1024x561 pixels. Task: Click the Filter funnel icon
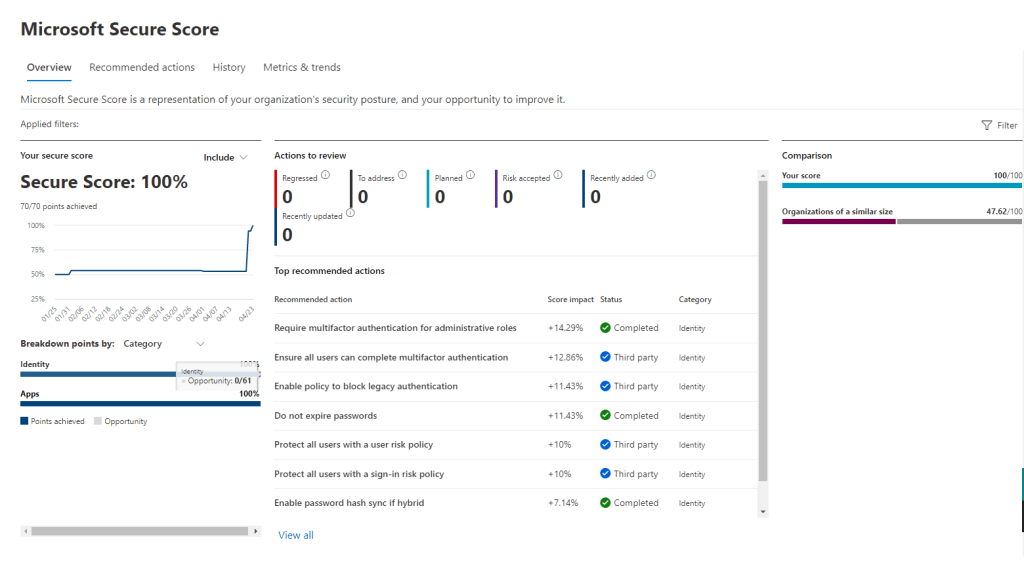pos(987,125)
